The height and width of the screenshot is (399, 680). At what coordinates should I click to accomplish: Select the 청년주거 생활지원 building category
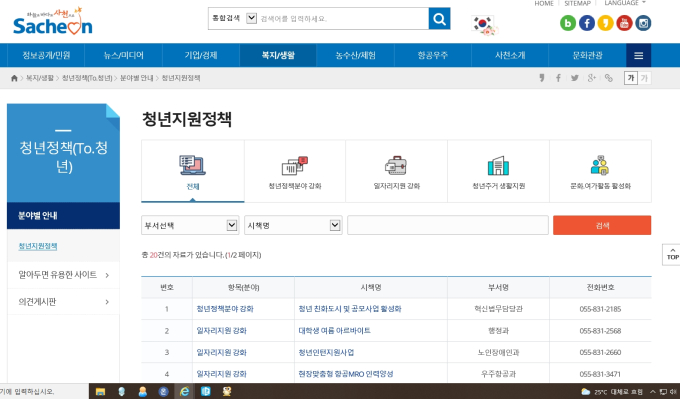tap(498, 171)
